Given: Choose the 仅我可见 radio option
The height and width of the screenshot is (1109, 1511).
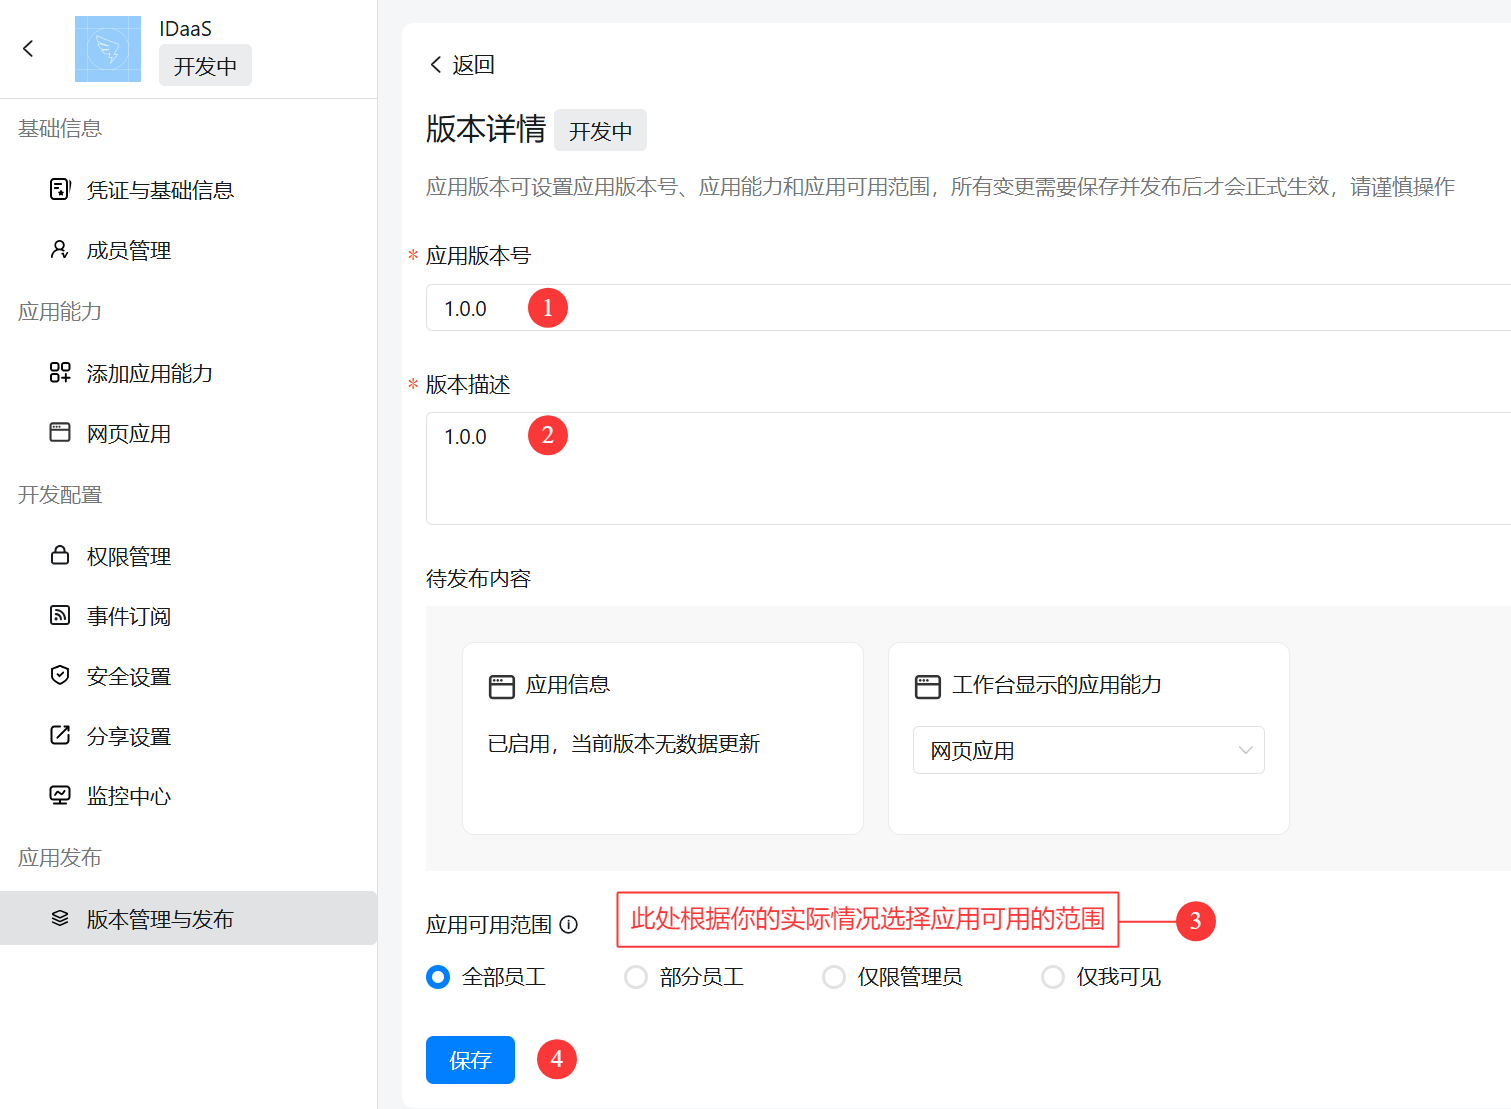Looking at the screenshot, I should (x=1053, y=977).
